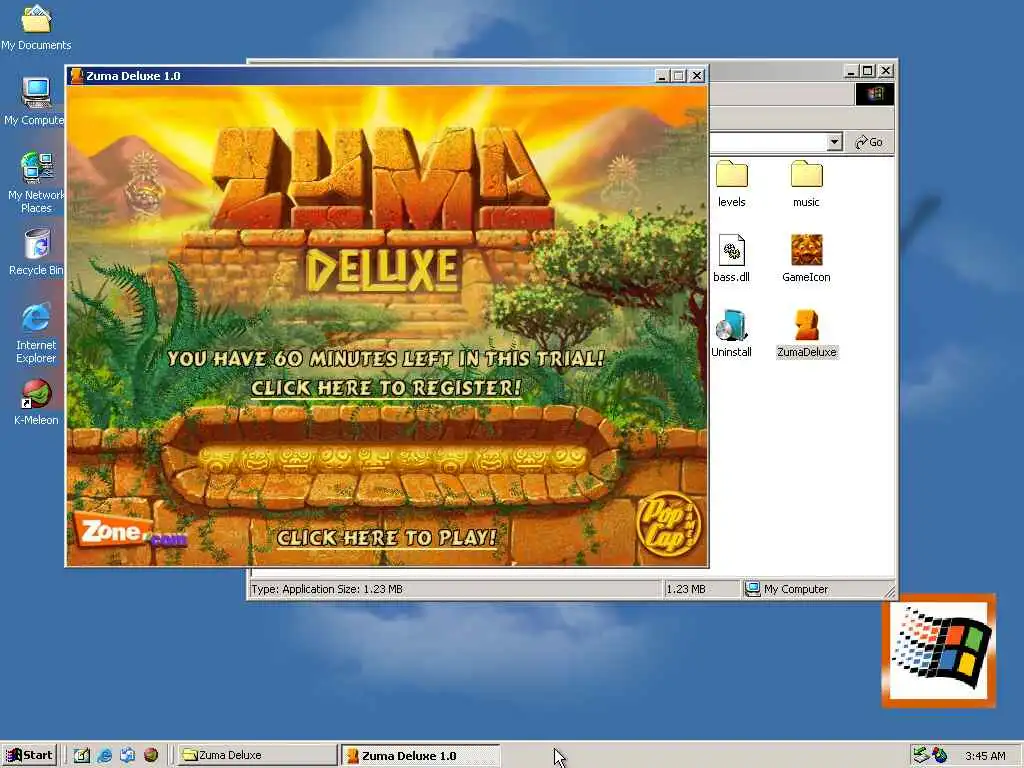Click Zuma Deluxe 1.0 taskbar button
Image resolution: width=1024 pixels, height=768 pixels.
(420, 756)
